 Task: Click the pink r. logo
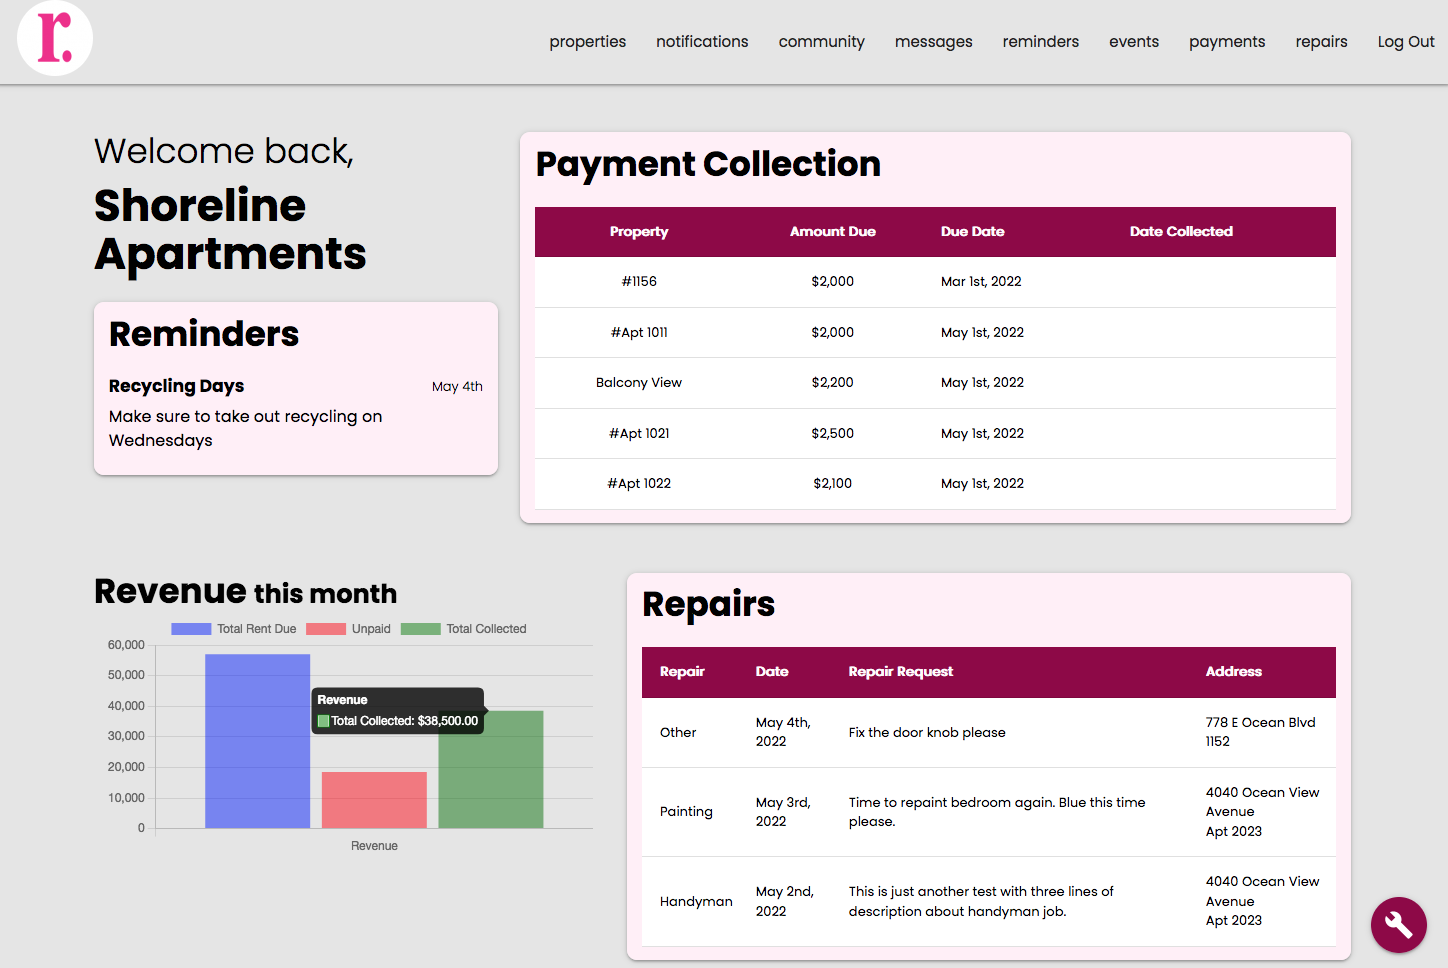(x=55, y=37)
